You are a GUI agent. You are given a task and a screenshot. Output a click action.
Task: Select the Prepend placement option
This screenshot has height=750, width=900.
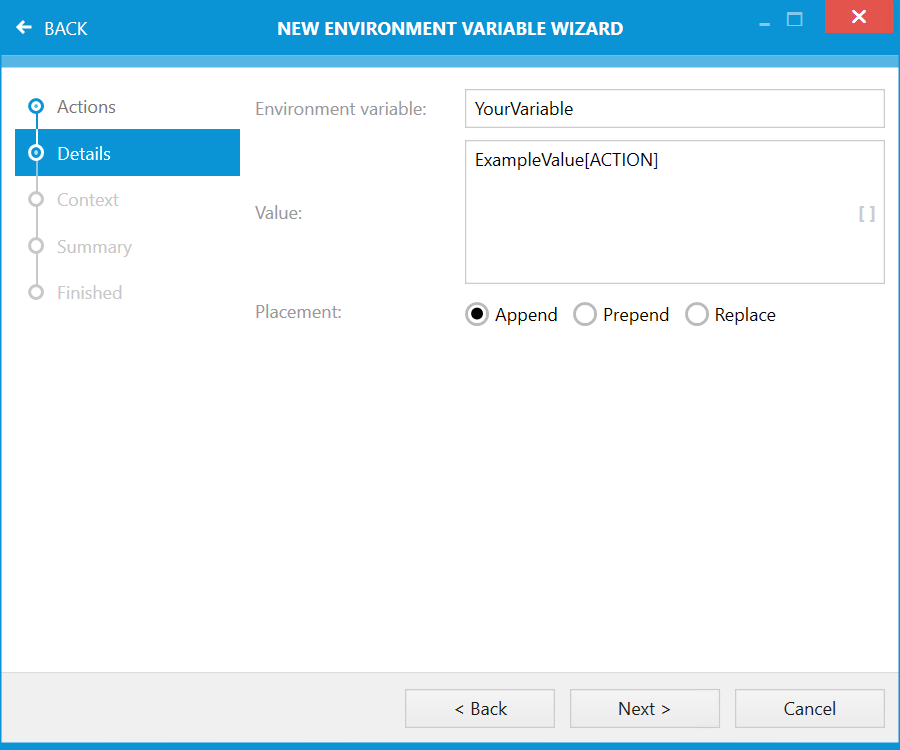pyautogui.click(x=585, y=314)
